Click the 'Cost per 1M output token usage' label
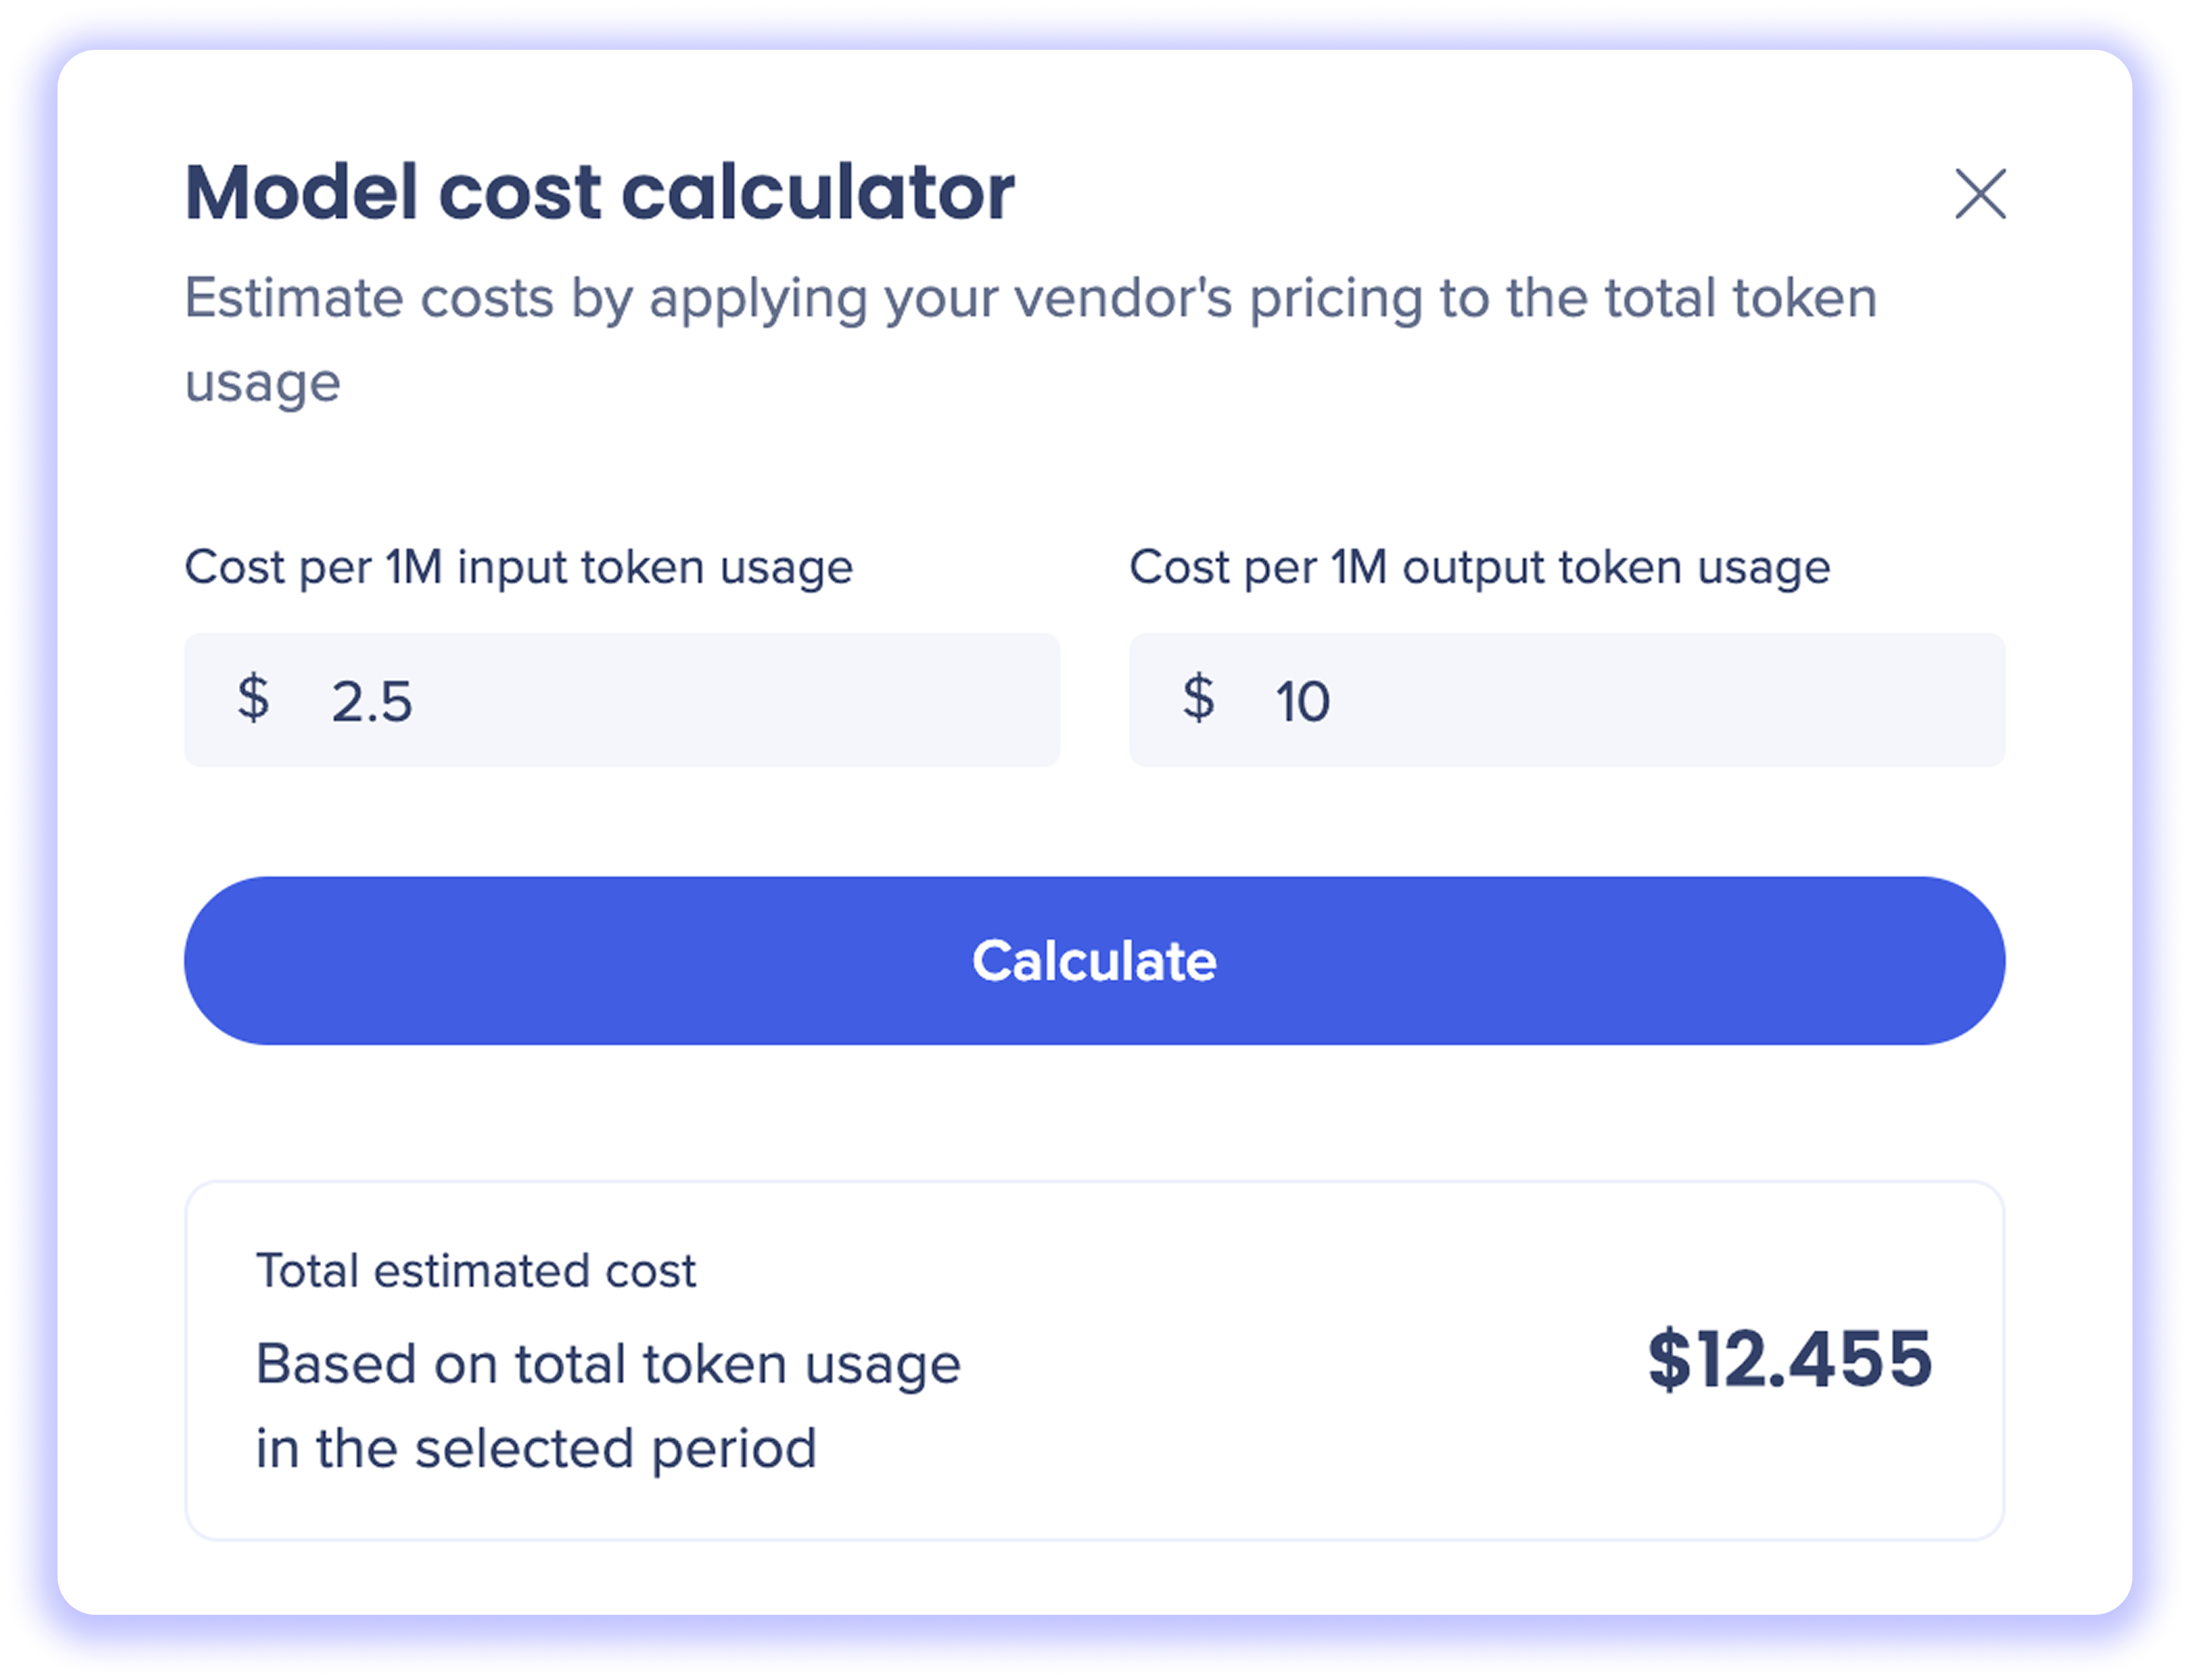2190x1680 pixels. point(1479,568)
